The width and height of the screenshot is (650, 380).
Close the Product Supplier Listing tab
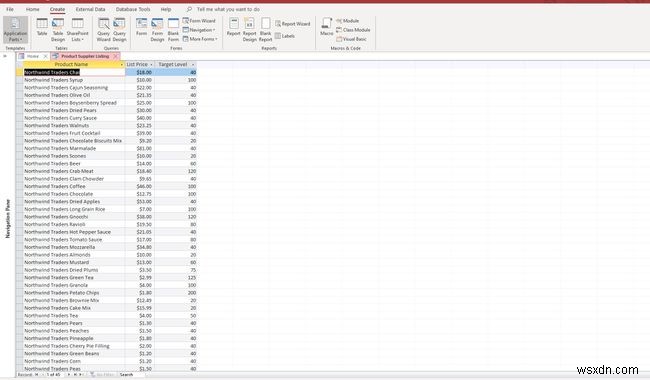[x=116, y=56]
